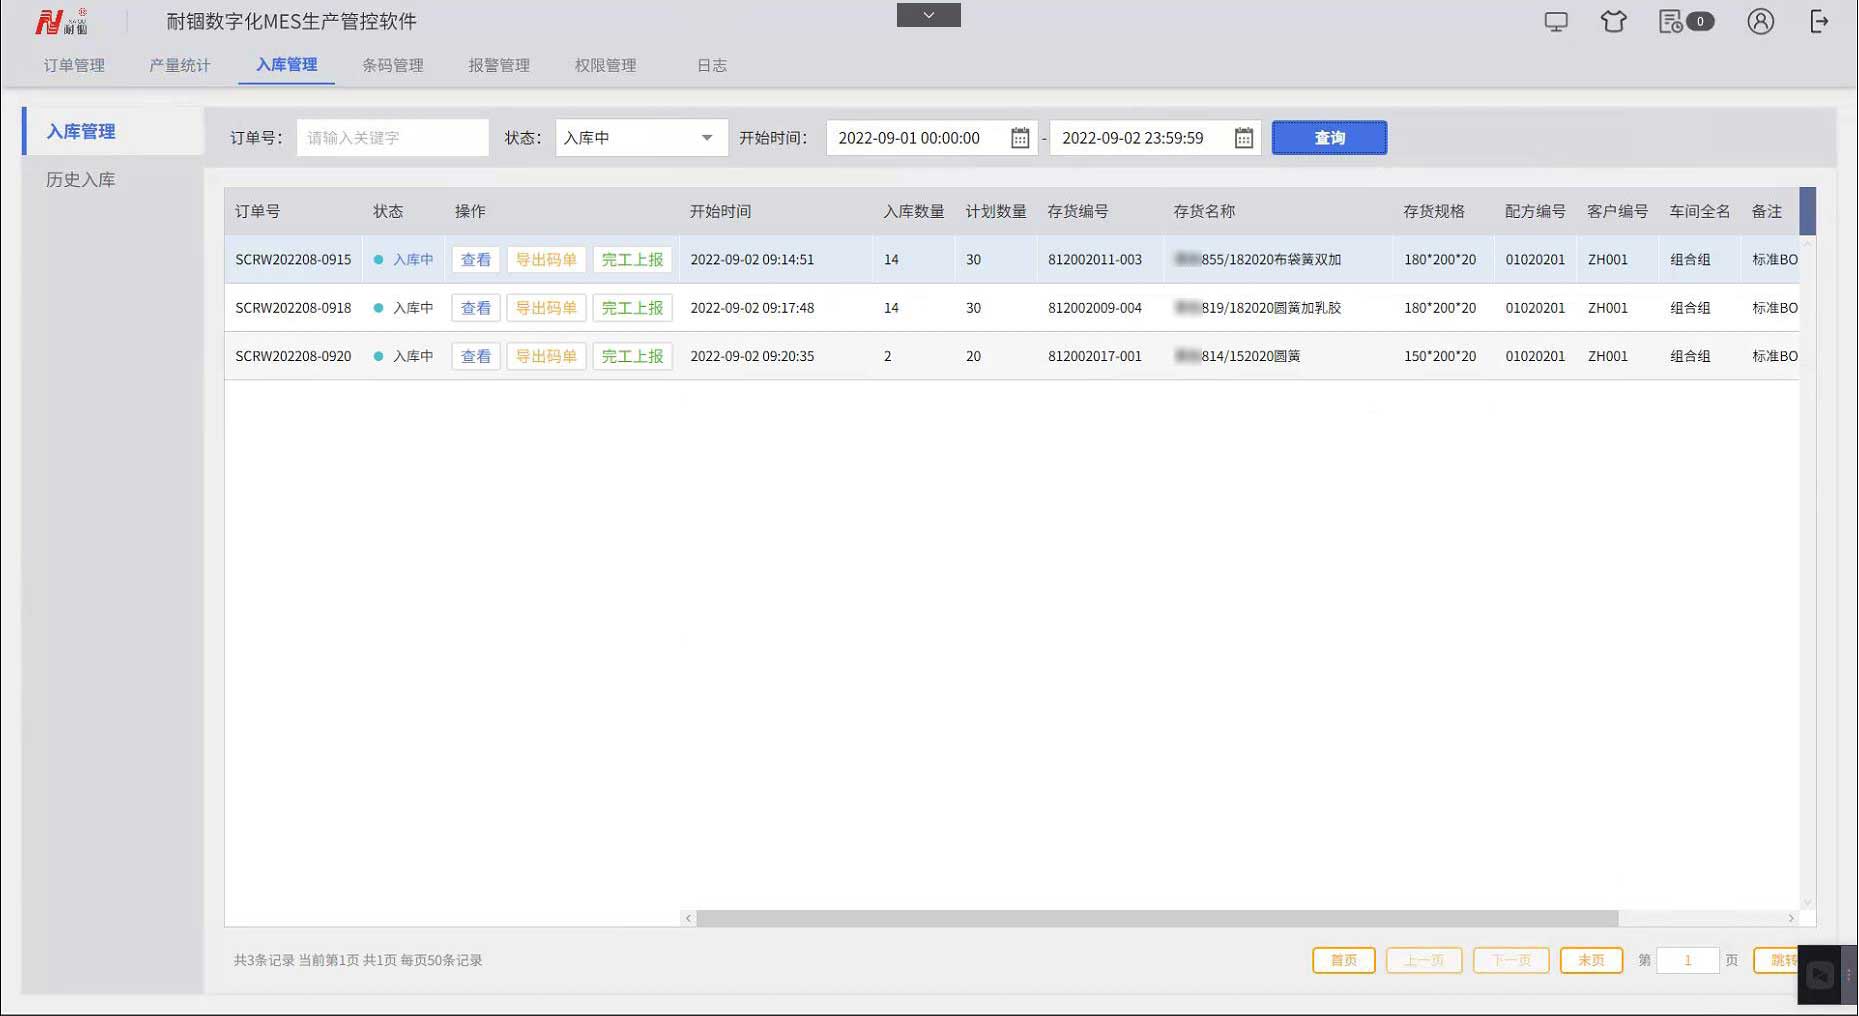Open the end time calendar icon
The height and width of the screenshot is (1016, 1859).
coord(1243,138)
